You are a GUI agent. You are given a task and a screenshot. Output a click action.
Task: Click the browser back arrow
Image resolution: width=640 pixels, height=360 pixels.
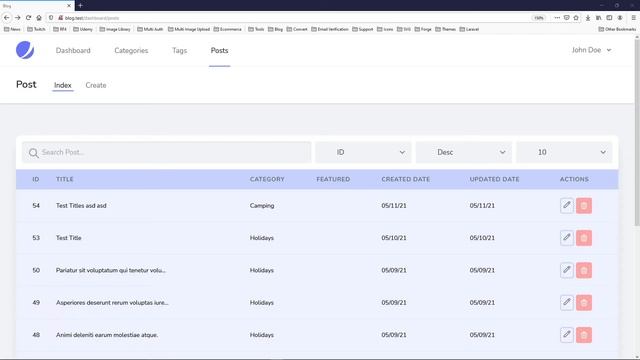pyautogui.click(x=7, y=18)
